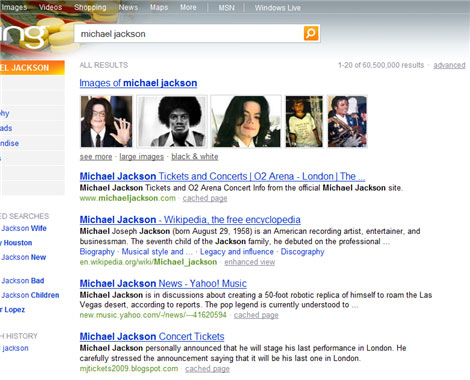Open Michael Jackson Tickets and Concerts result

[x=222, y=176]
